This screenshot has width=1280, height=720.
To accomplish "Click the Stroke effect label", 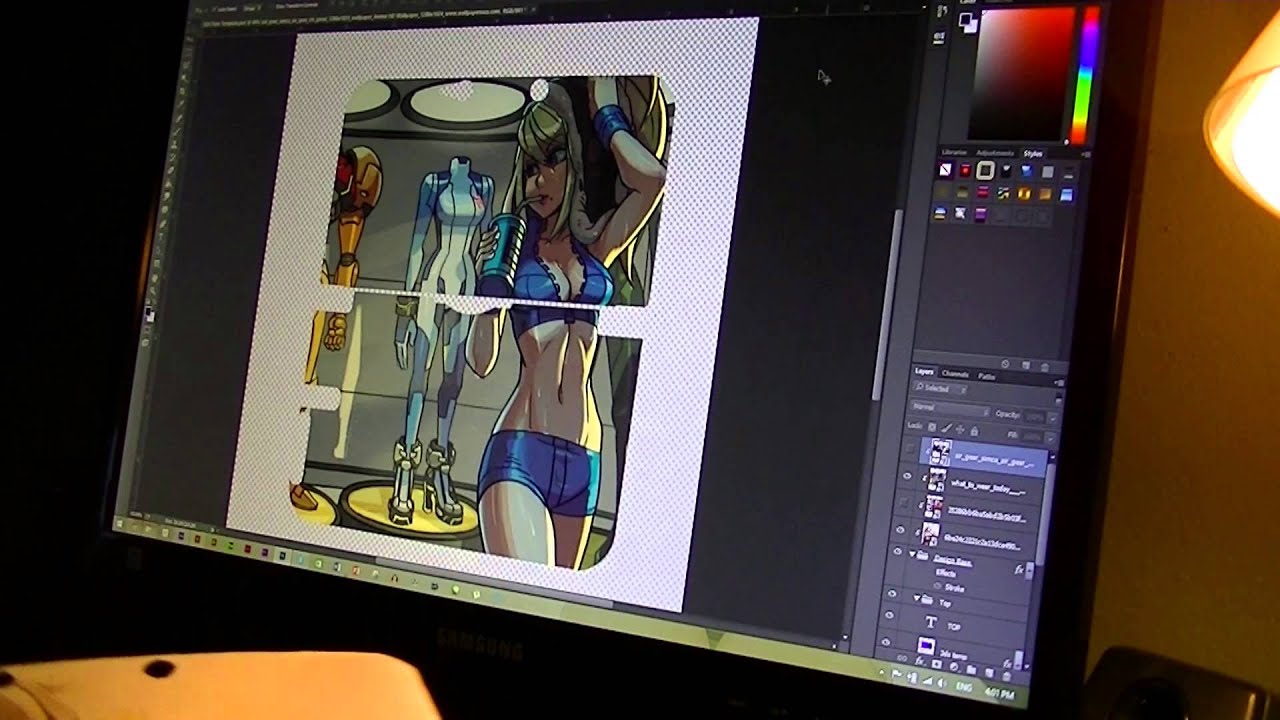I will click(954, 587).
